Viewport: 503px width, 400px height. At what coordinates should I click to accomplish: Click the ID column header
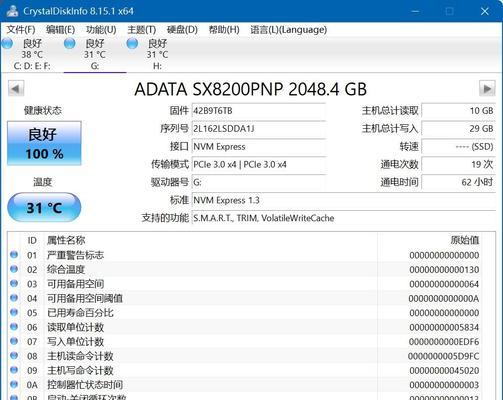(x=32, y=240)
